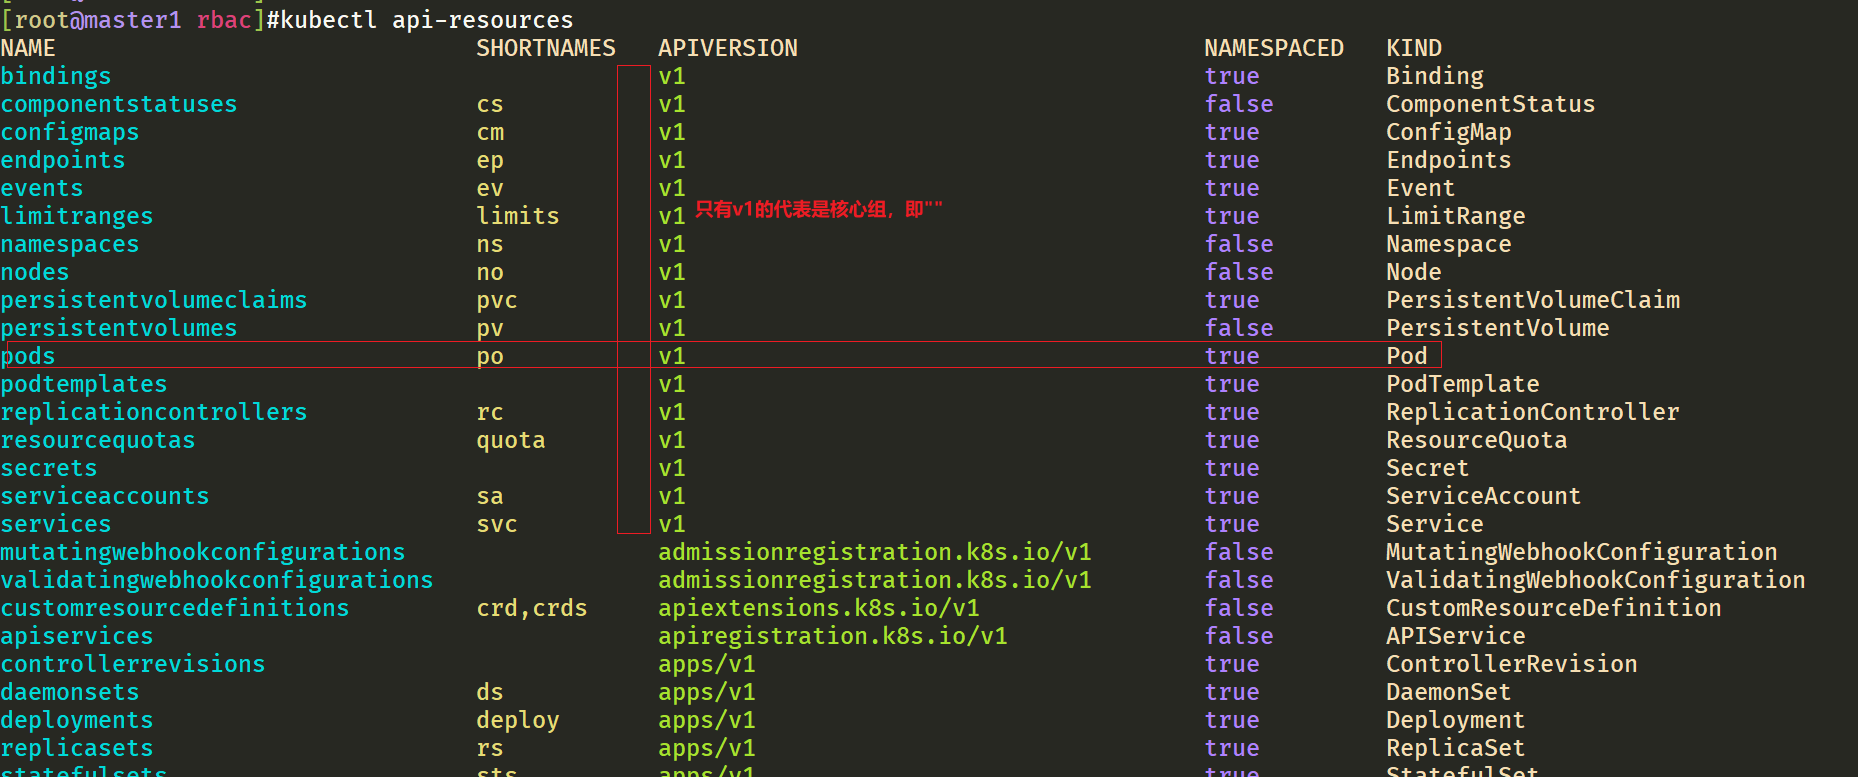The width and height of the screenshot is (1858, 777).
Task: Click the 'cs' shortname
Action: (x=490, y=104)
